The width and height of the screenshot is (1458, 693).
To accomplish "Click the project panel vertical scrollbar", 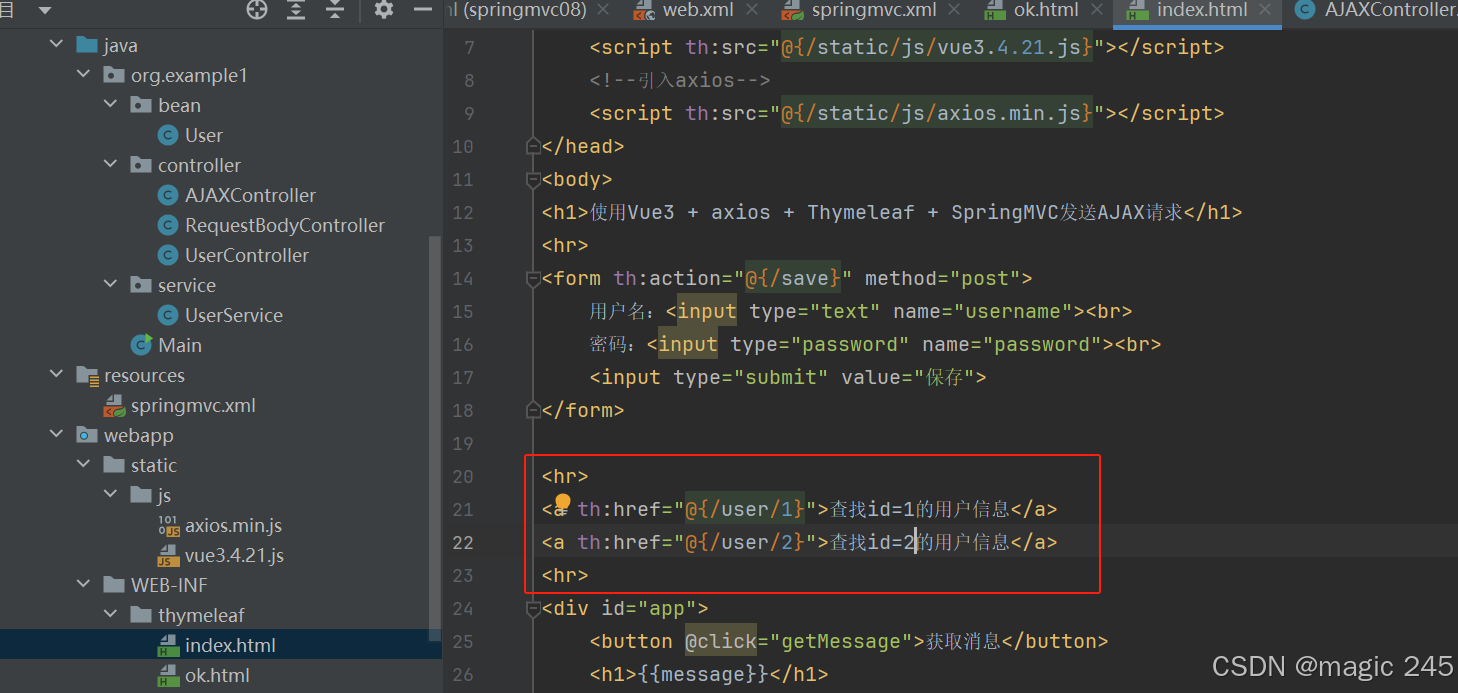I will tap(434, 438).
